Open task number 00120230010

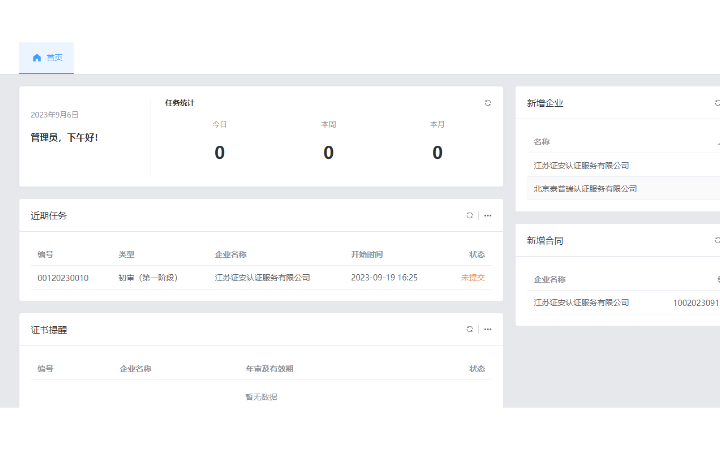point(63,277)
